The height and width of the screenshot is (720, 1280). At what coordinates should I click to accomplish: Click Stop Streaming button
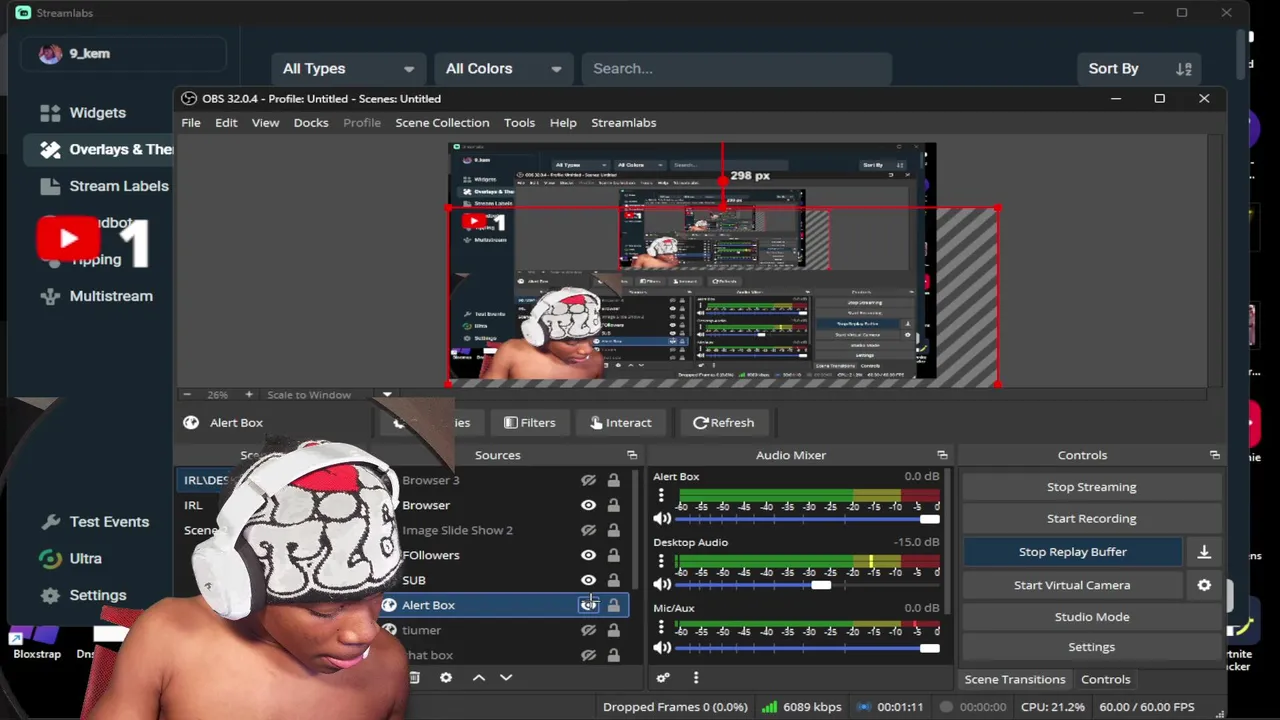pos(1092,487)
